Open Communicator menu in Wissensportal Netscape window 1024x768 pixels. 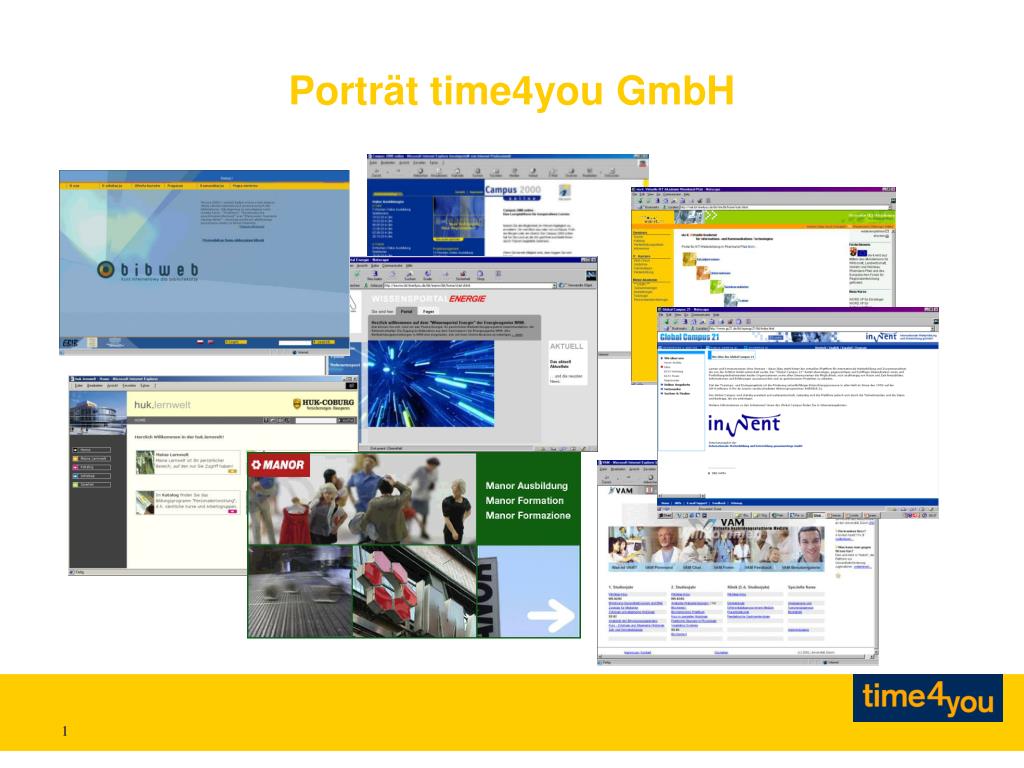point(392,266)
